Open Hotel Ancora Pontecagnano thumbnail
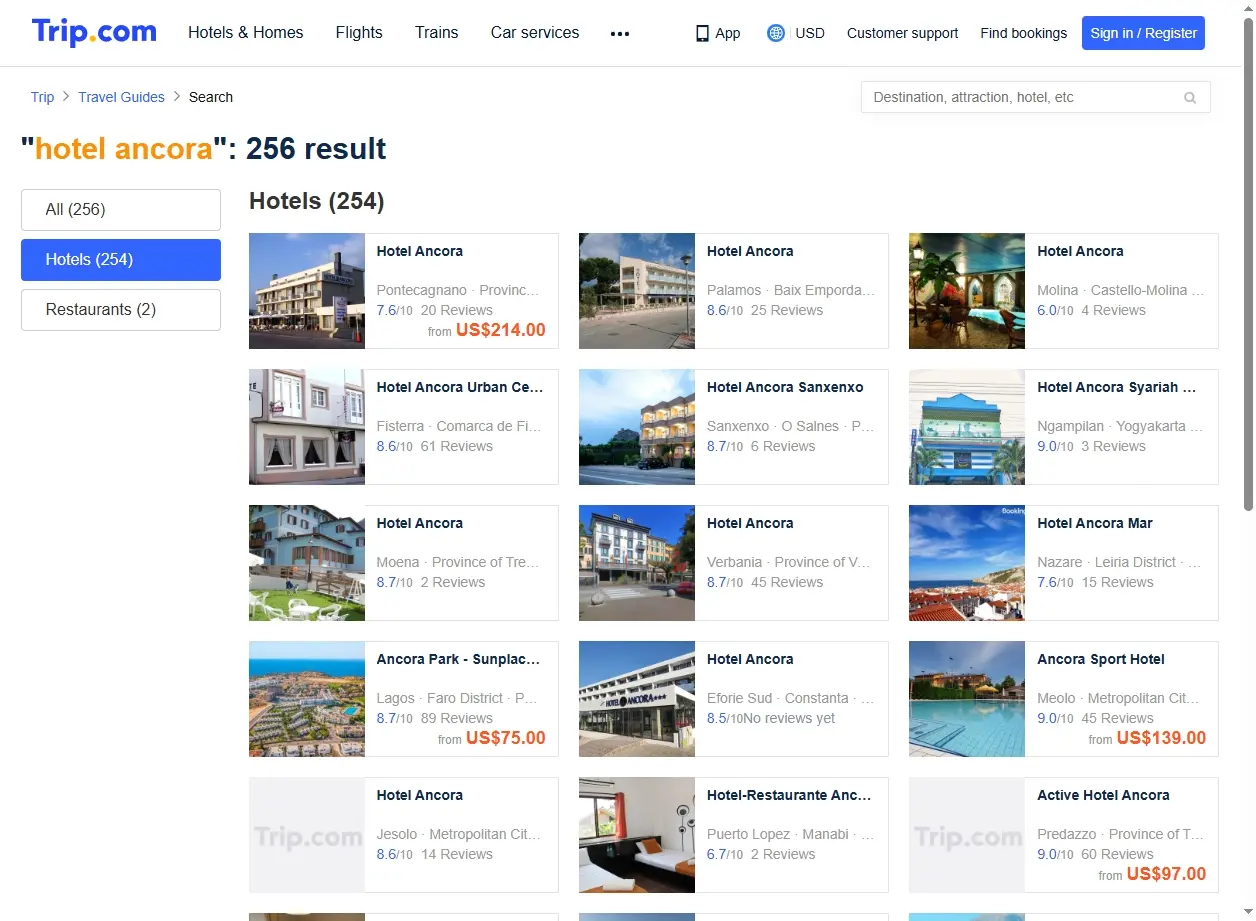Screen dimensions: 1256x921 coord(307,291)
